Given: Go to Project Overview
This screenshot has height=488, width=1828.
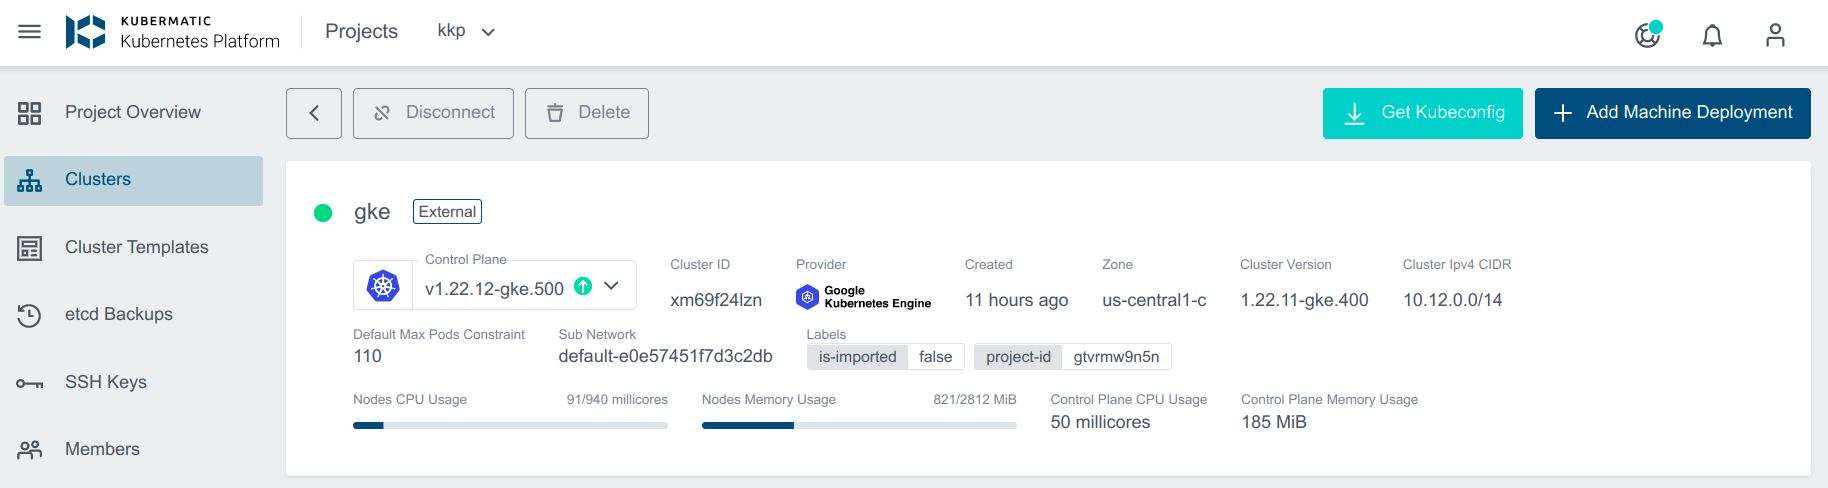Looking at the screenshot, I should 133,113.
